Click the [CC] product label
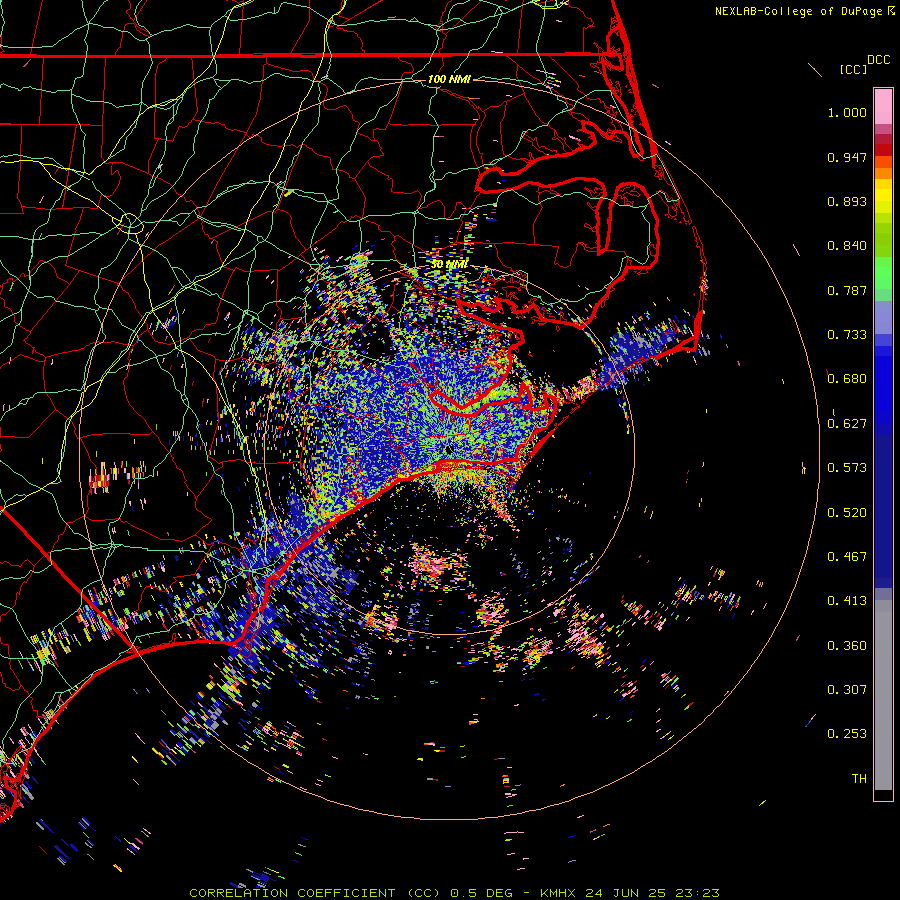 coord(853,69)
